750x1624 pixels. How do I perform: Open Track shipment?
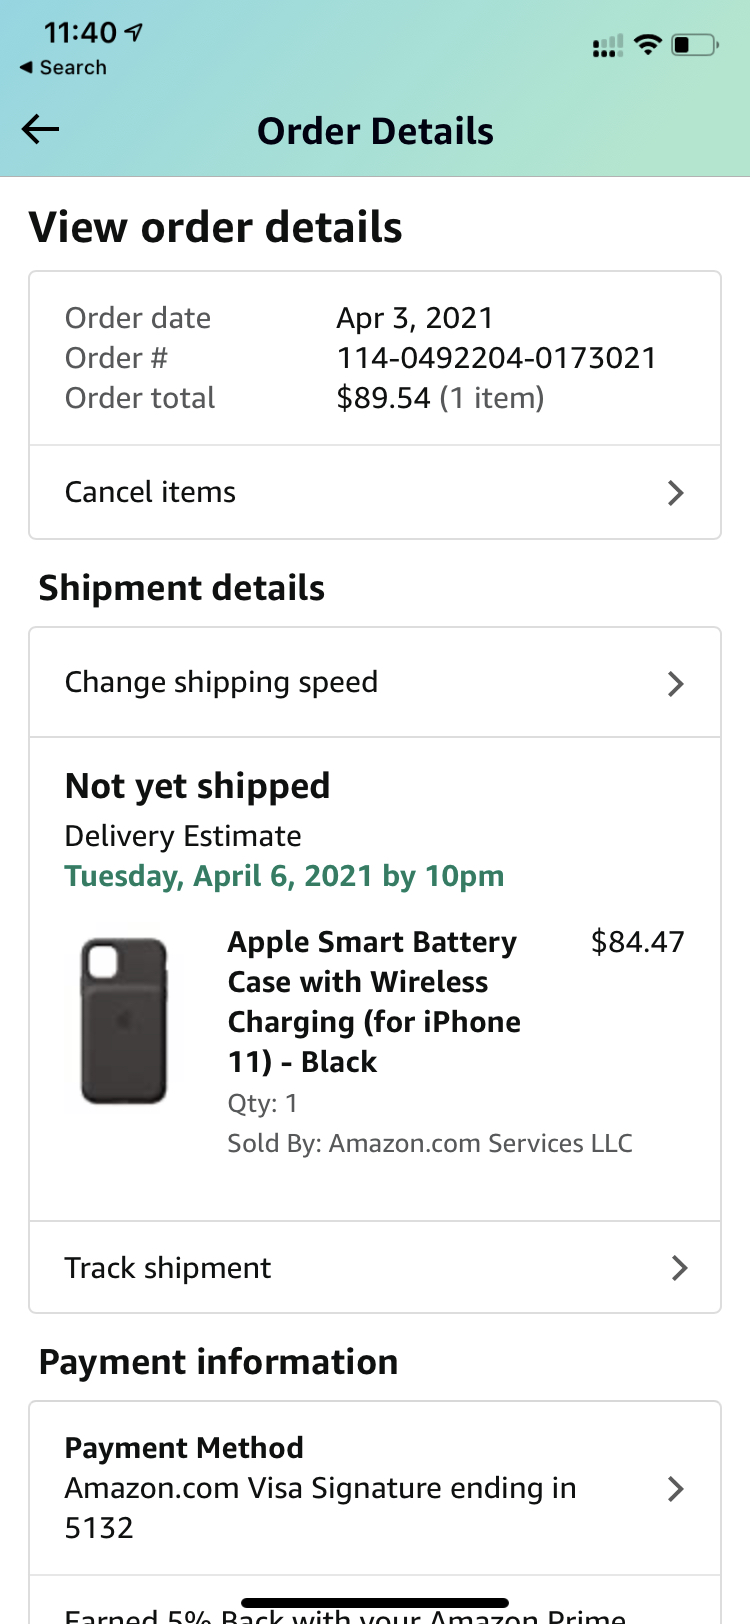375,1267
